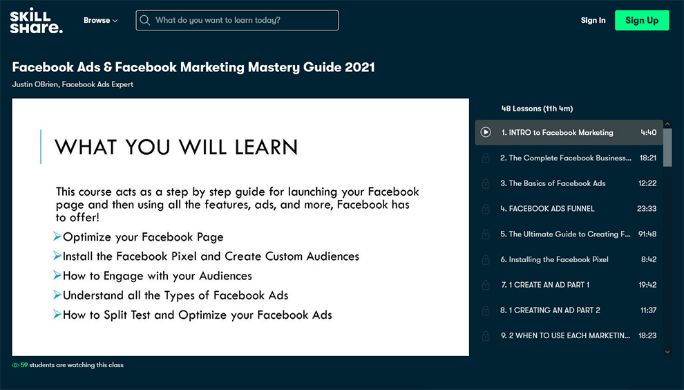Click lock icon for The Complete Facebook Business lesson

(485, 158)
